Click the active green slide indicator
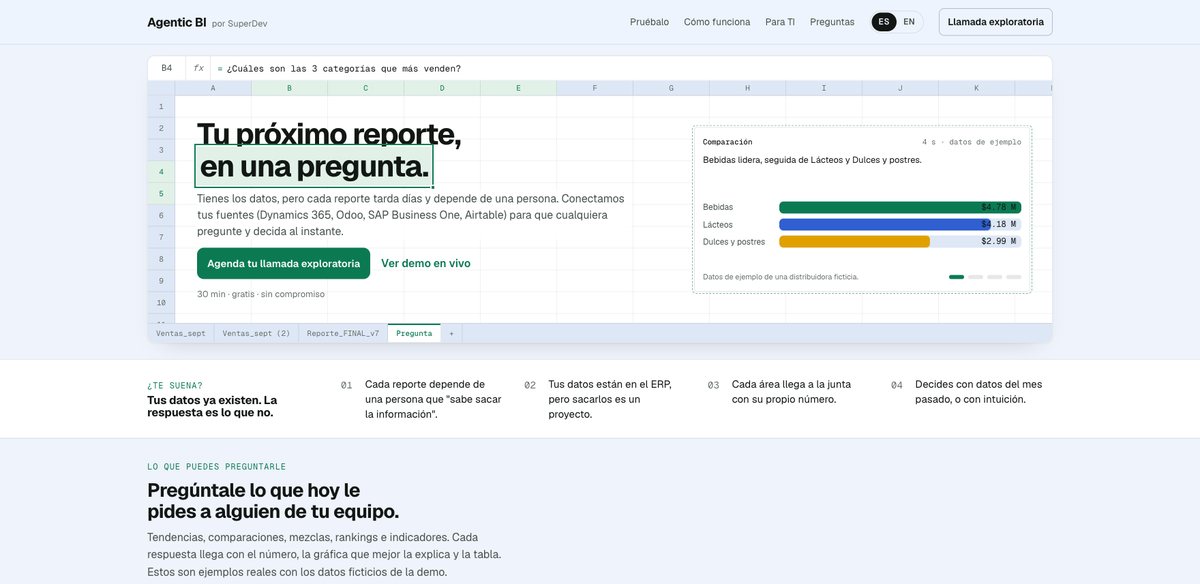Image resolution: width=1200 pixels, height=584 pixels. (957, 277)
